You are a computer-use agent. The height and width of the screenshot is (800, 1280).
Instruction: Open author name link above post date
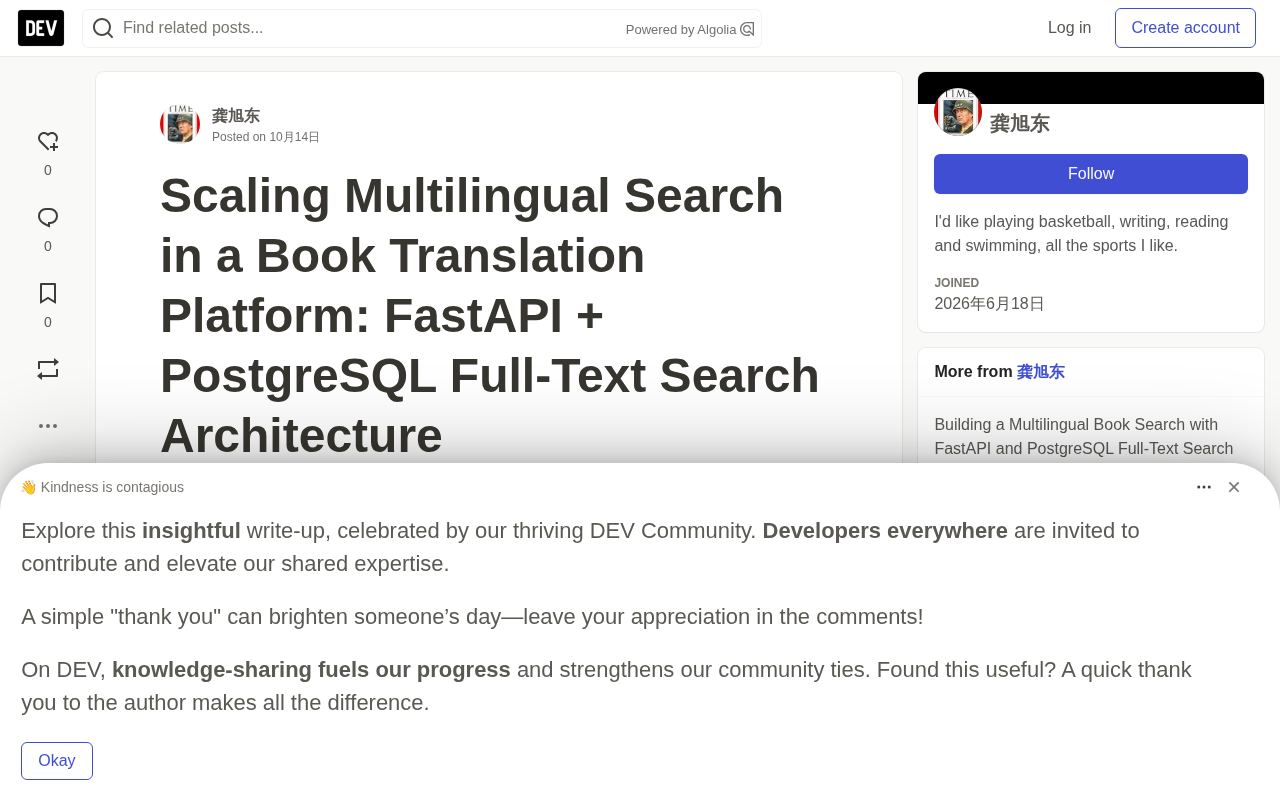[236, 116]
